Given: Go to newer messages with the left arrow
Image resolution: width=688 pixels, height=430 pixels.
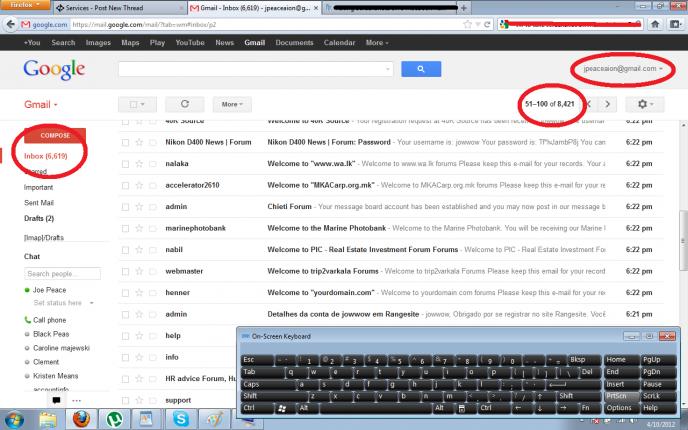Looking at the screenshot, I should coord(589,104).
